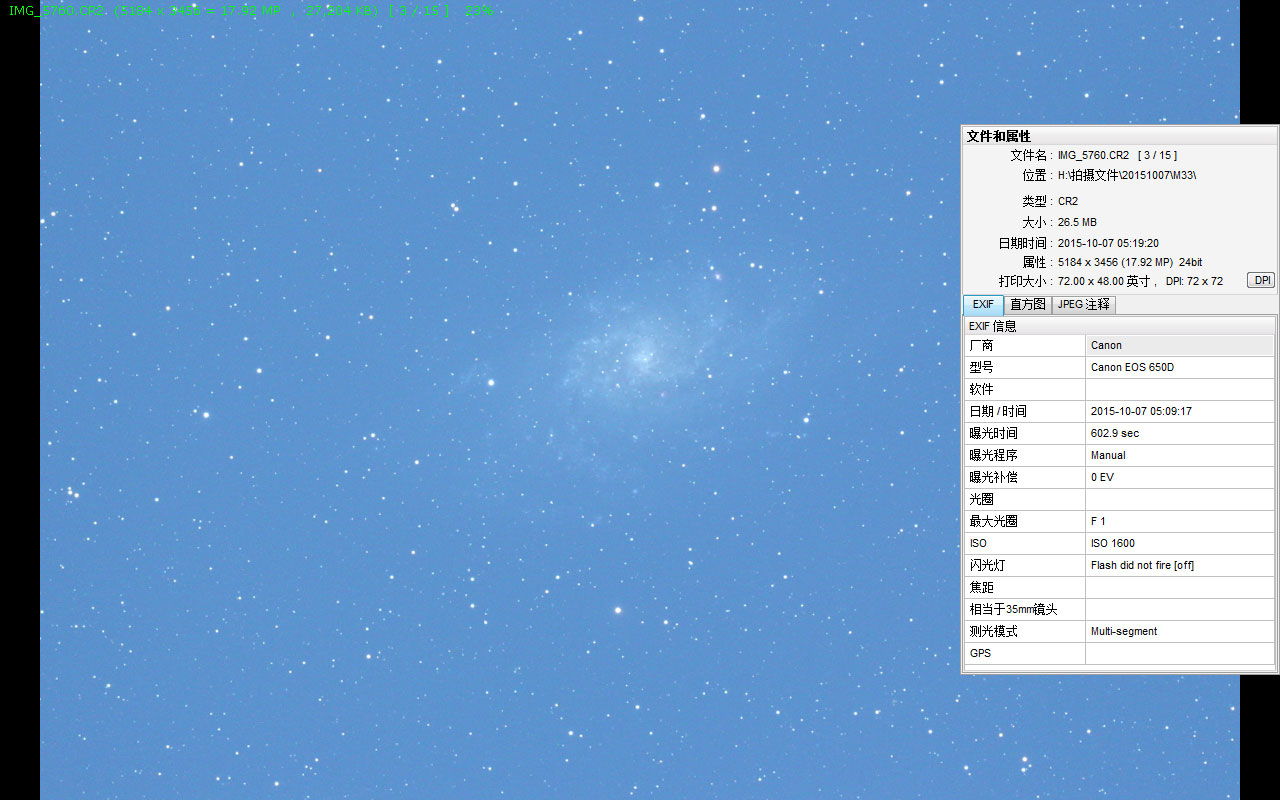Screen dimensions: 1280x800
Task: Switch to the EXIF tab
Action: (x=983, y=304)
